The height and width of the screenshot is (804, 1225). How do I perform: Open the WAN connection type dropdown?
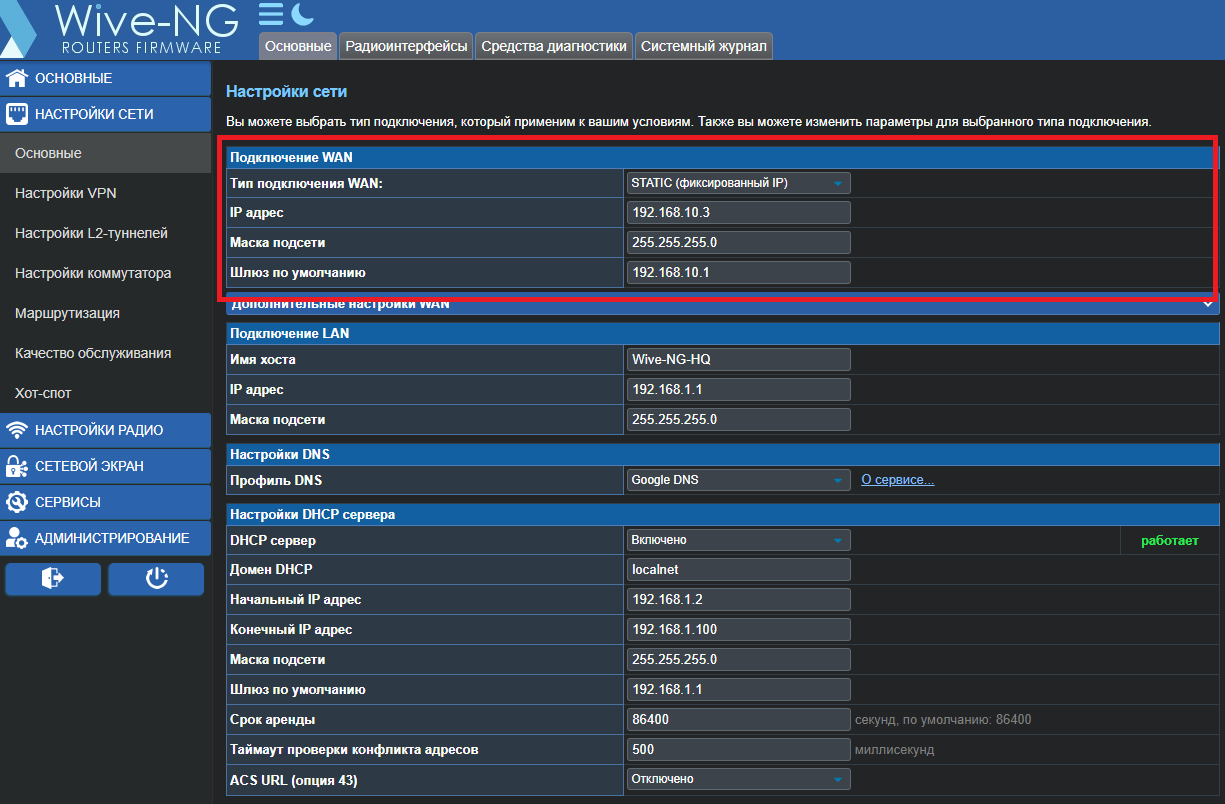738,183
